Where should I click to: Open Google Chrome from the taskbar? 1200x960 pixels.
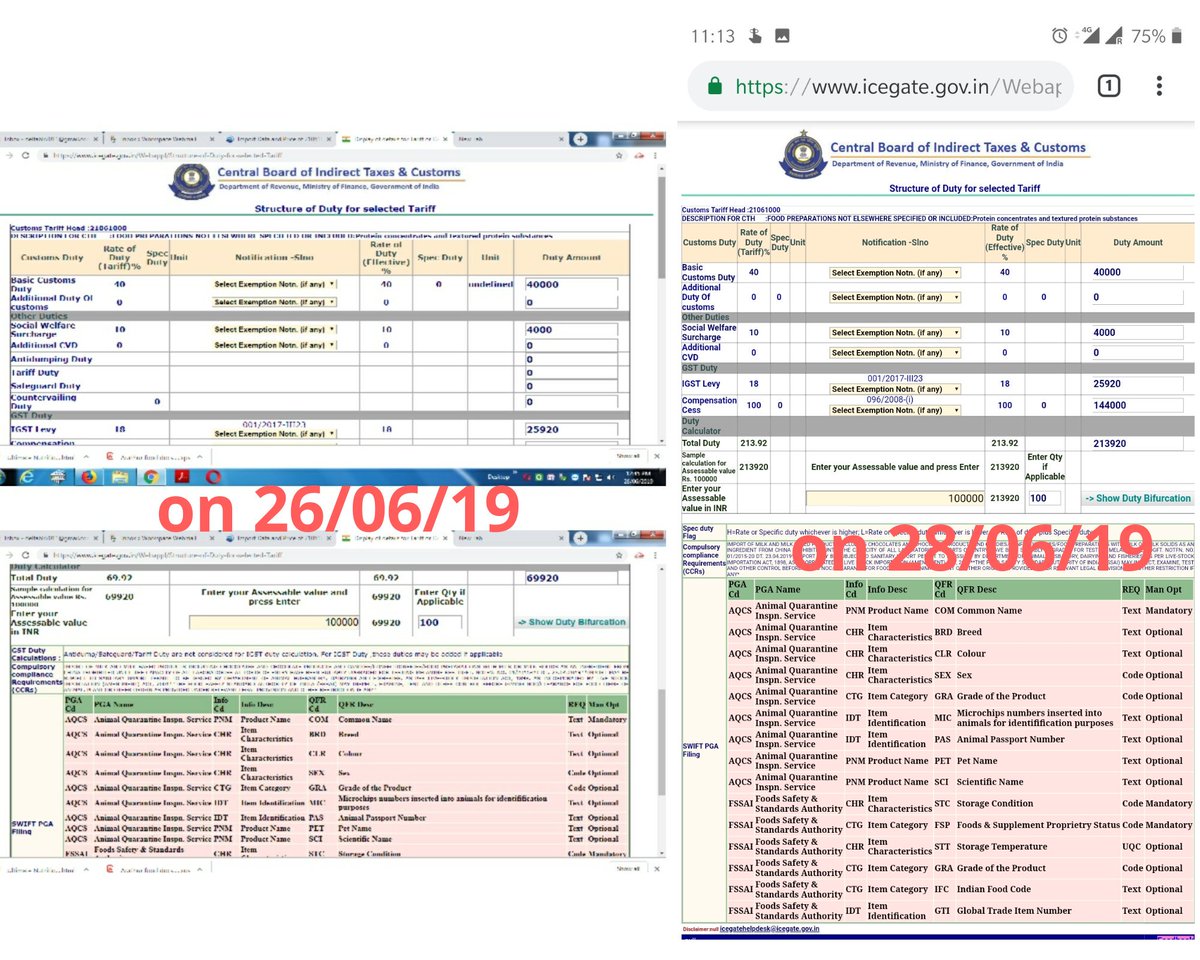150,478
